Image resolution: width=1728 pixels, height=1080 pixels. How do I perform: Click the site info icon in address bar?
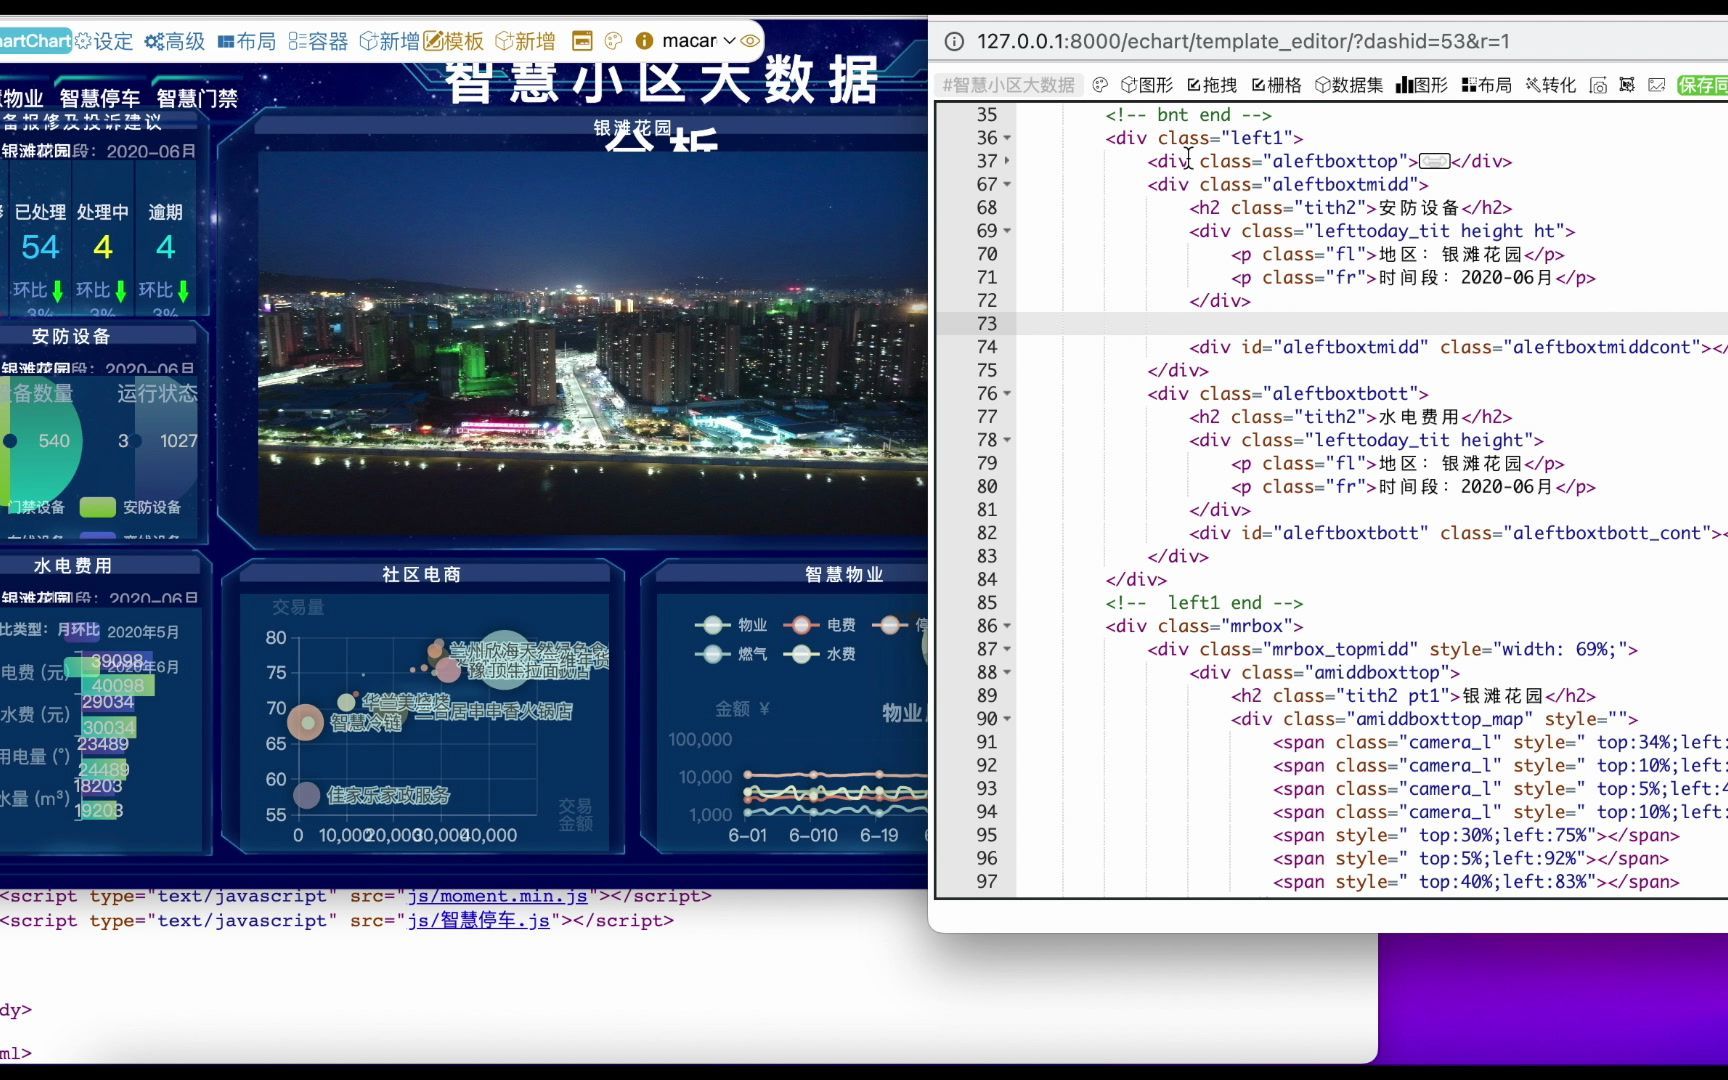954,41
